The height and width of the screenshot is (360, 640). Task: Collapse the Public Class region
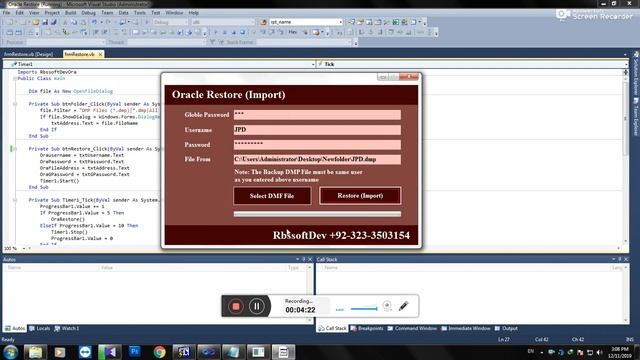(x=15, y=78)
